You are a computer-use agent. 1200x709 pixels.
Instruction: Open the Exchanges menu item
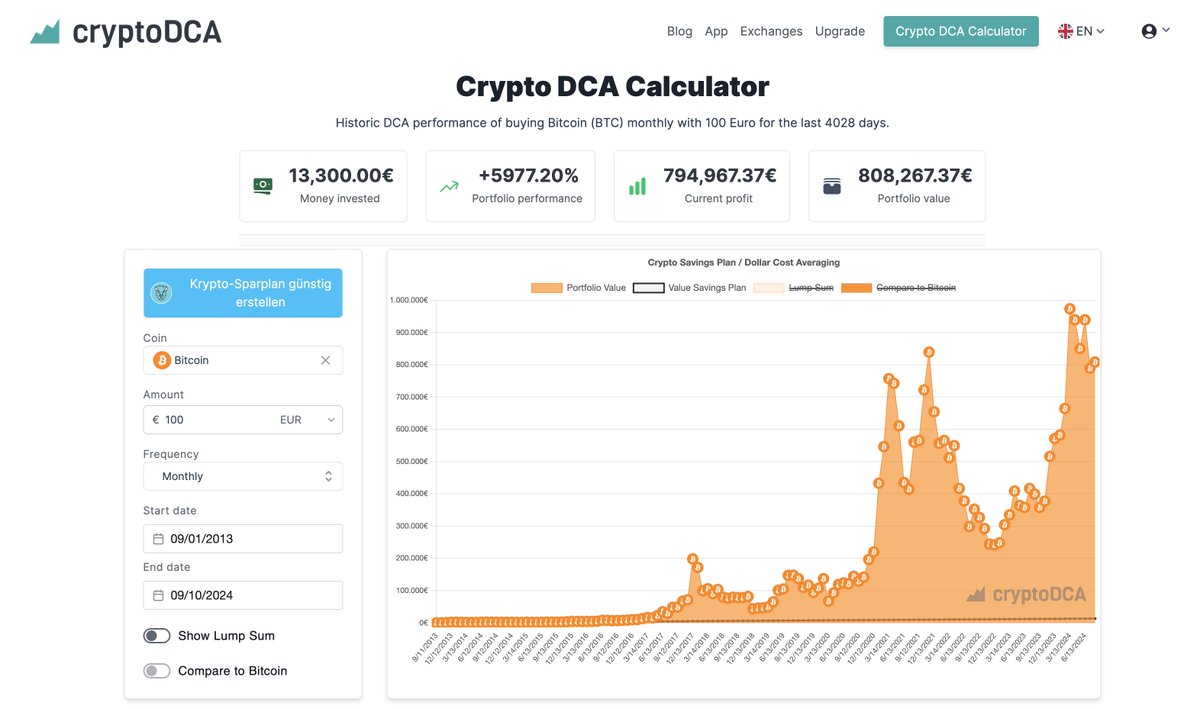tap(771, 31)
